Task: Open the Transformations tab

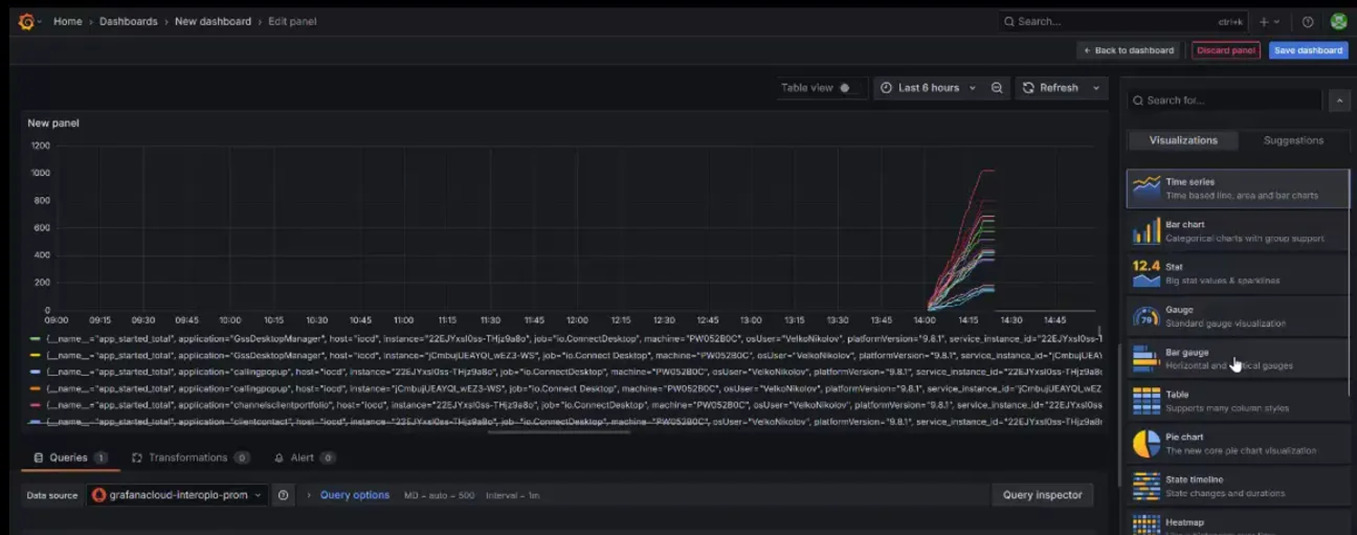Action: pos(190,458)
